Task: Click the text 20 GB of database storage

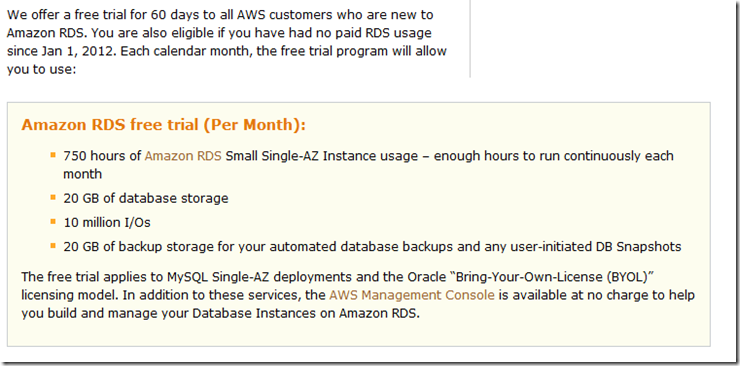Action: click(x=146, y=198)
